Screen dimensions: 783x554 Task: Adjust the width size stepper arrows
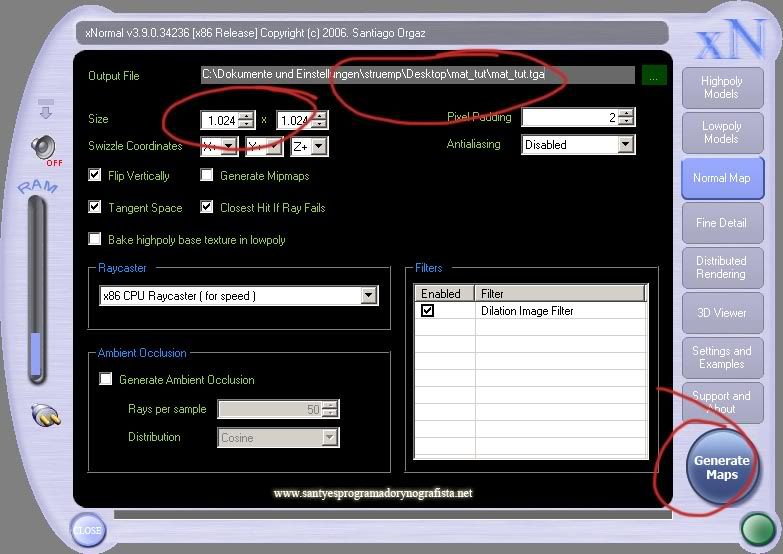click(x=246, y=120)
